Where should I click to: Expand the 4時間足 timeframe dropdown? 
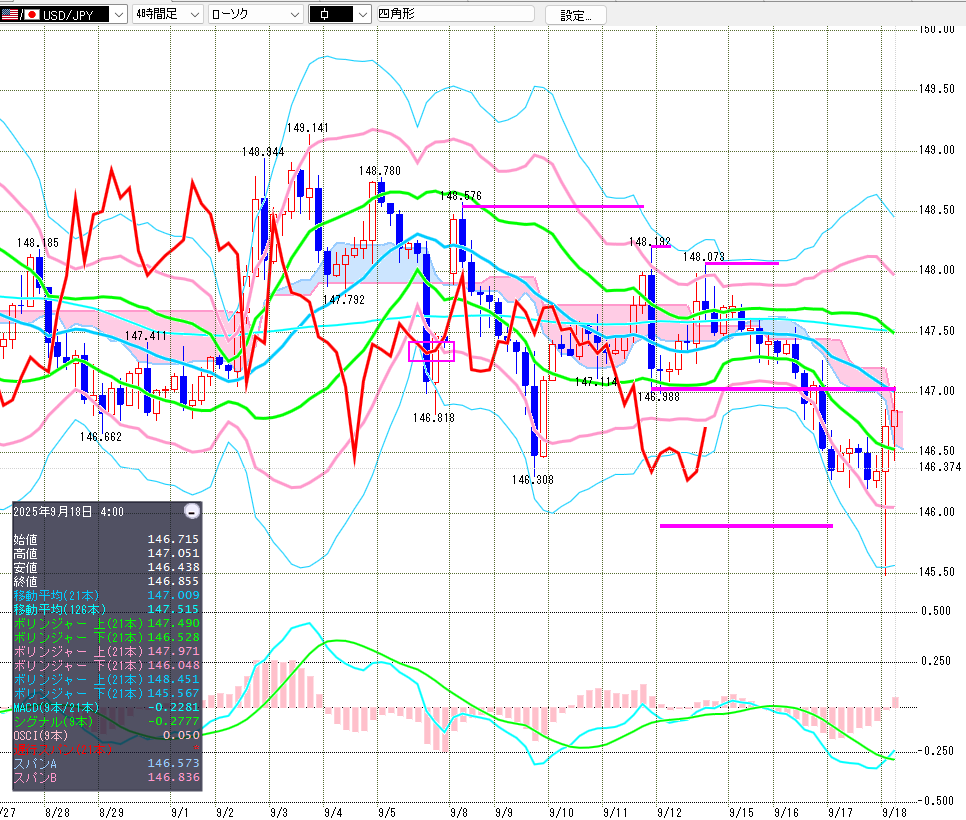click(x=193, y=14)
